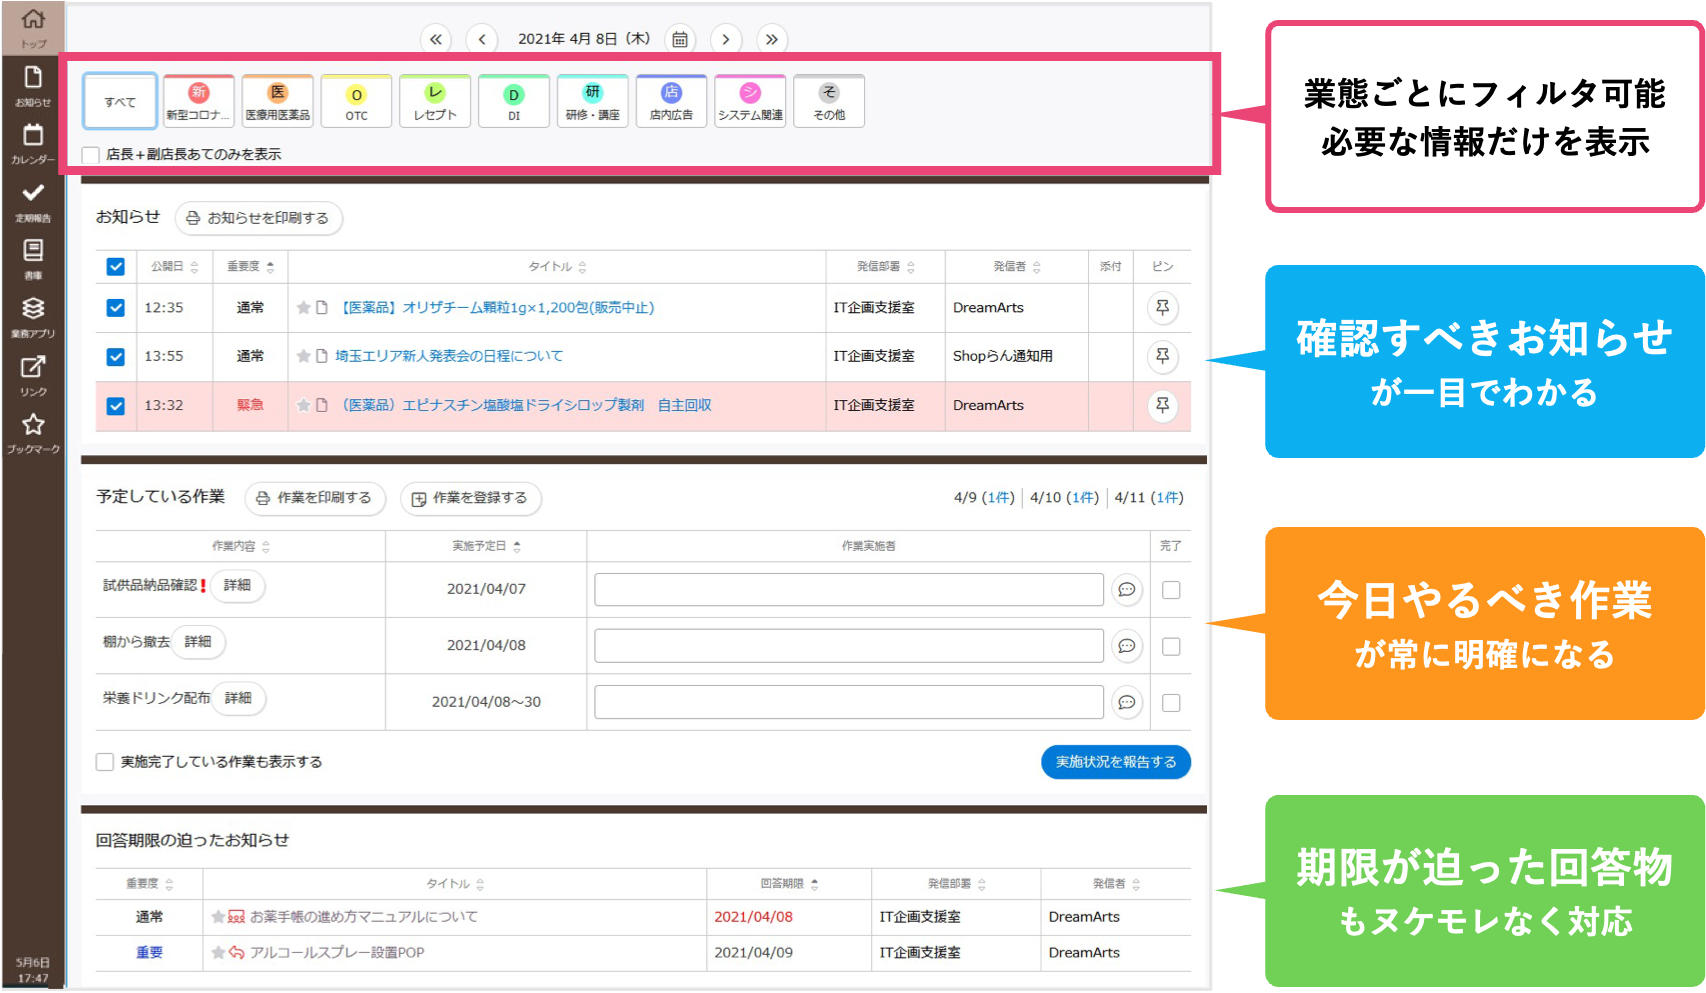The image size is (1706, 993).
Task: Check 実施完了している作業も表示する
Action: pos(104,761)
